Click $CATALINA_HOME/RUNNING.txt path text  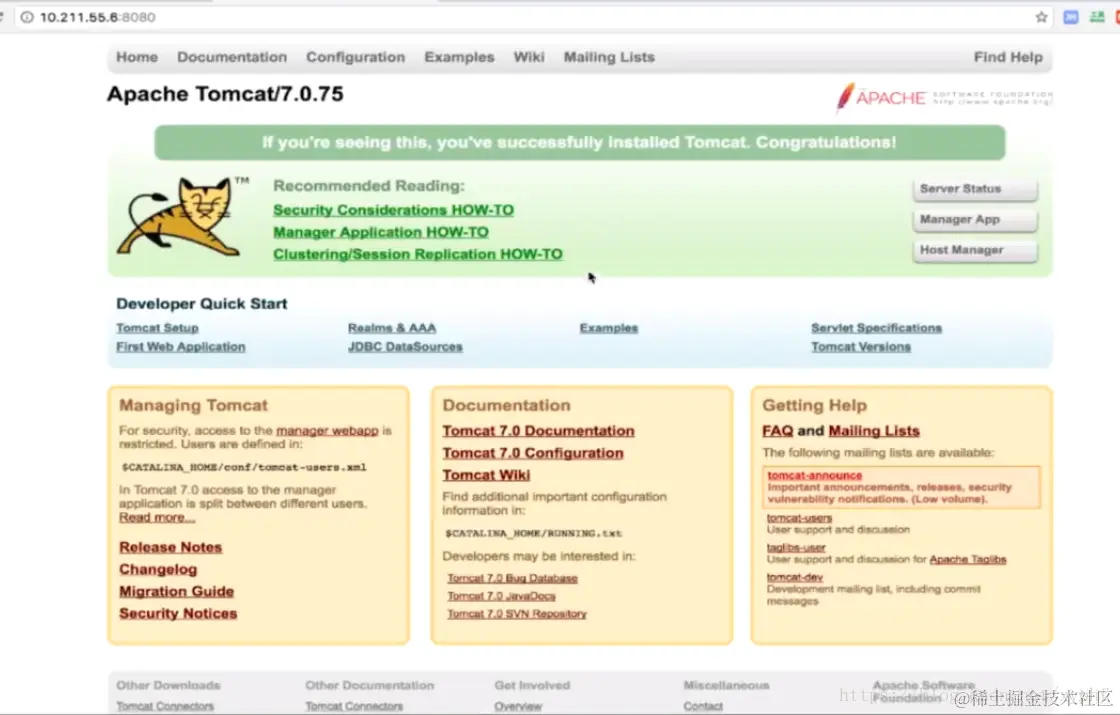[534, 533]
